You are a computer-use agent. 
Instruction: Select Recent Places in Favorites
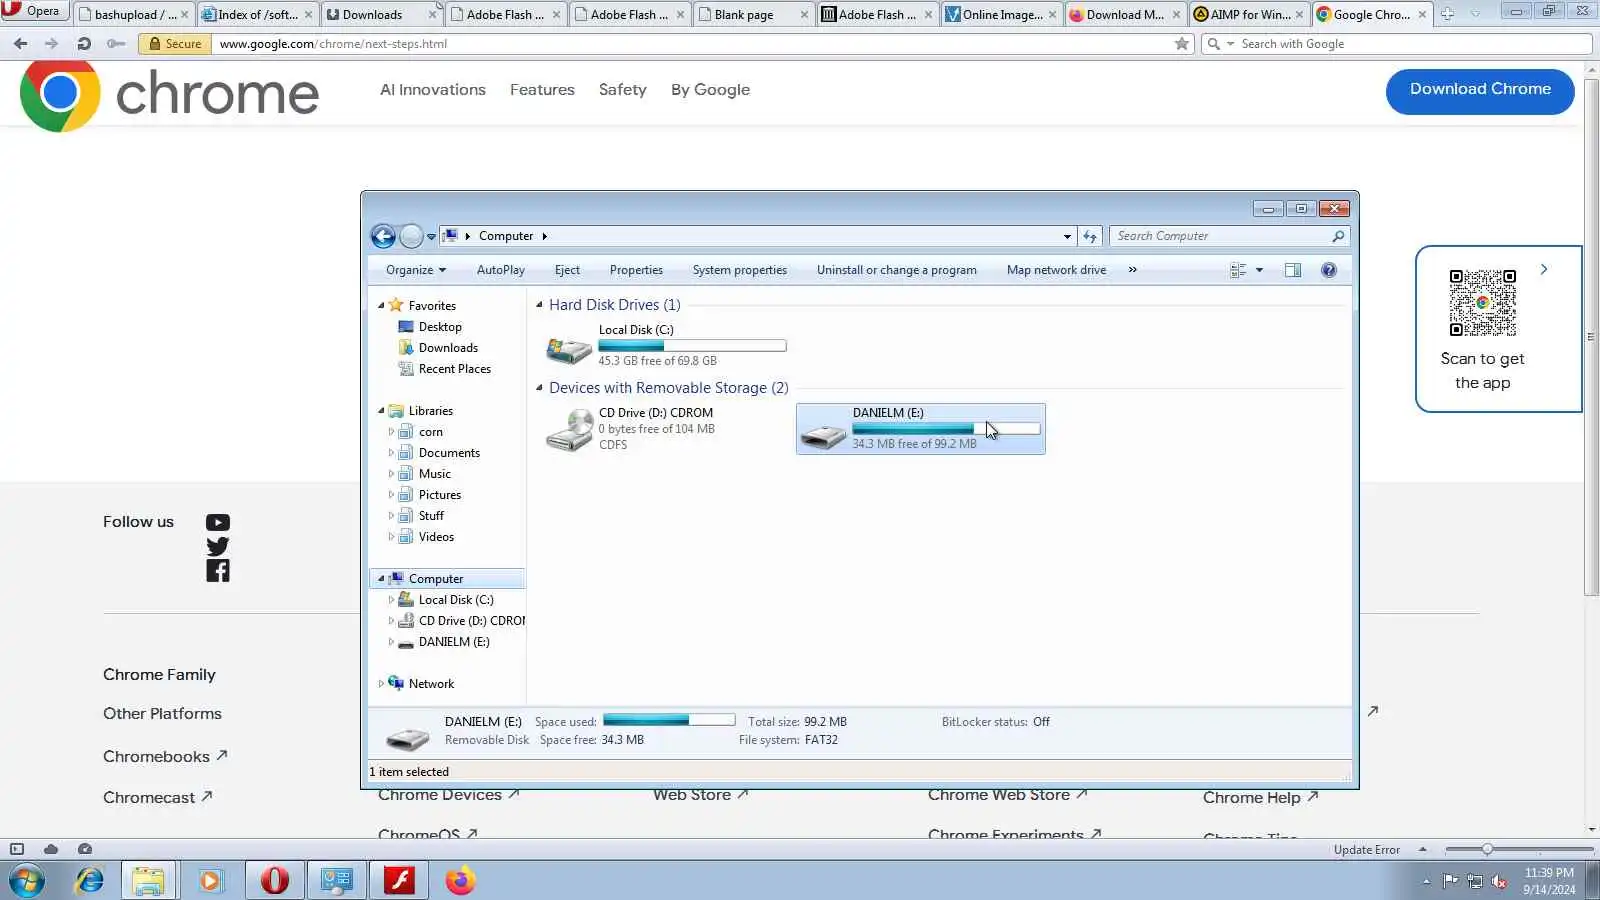point(455,369)
